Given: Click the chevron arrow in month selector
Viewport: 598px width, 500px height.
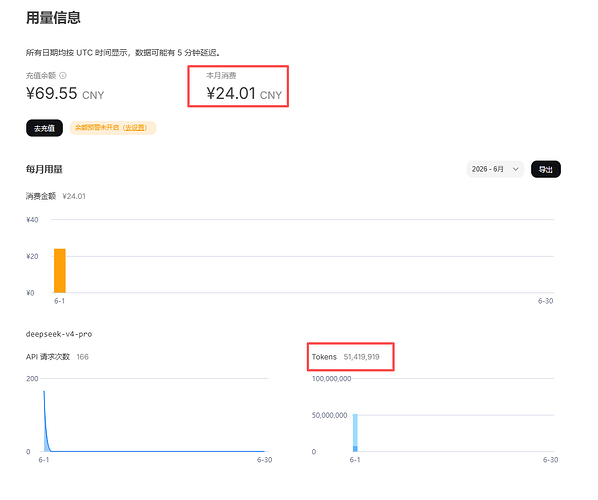Looking at the screenshot, I should coord(516,169).
